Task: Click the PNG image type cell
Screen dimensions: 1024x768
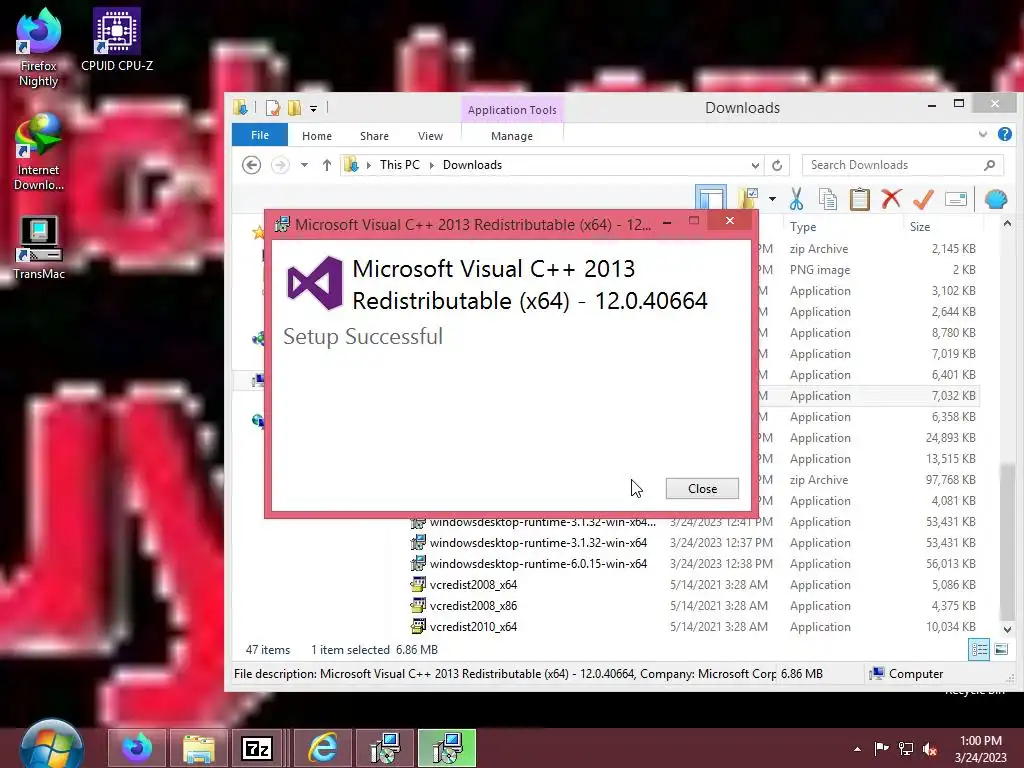Action: pyautogui.click(x=820, y=270)
